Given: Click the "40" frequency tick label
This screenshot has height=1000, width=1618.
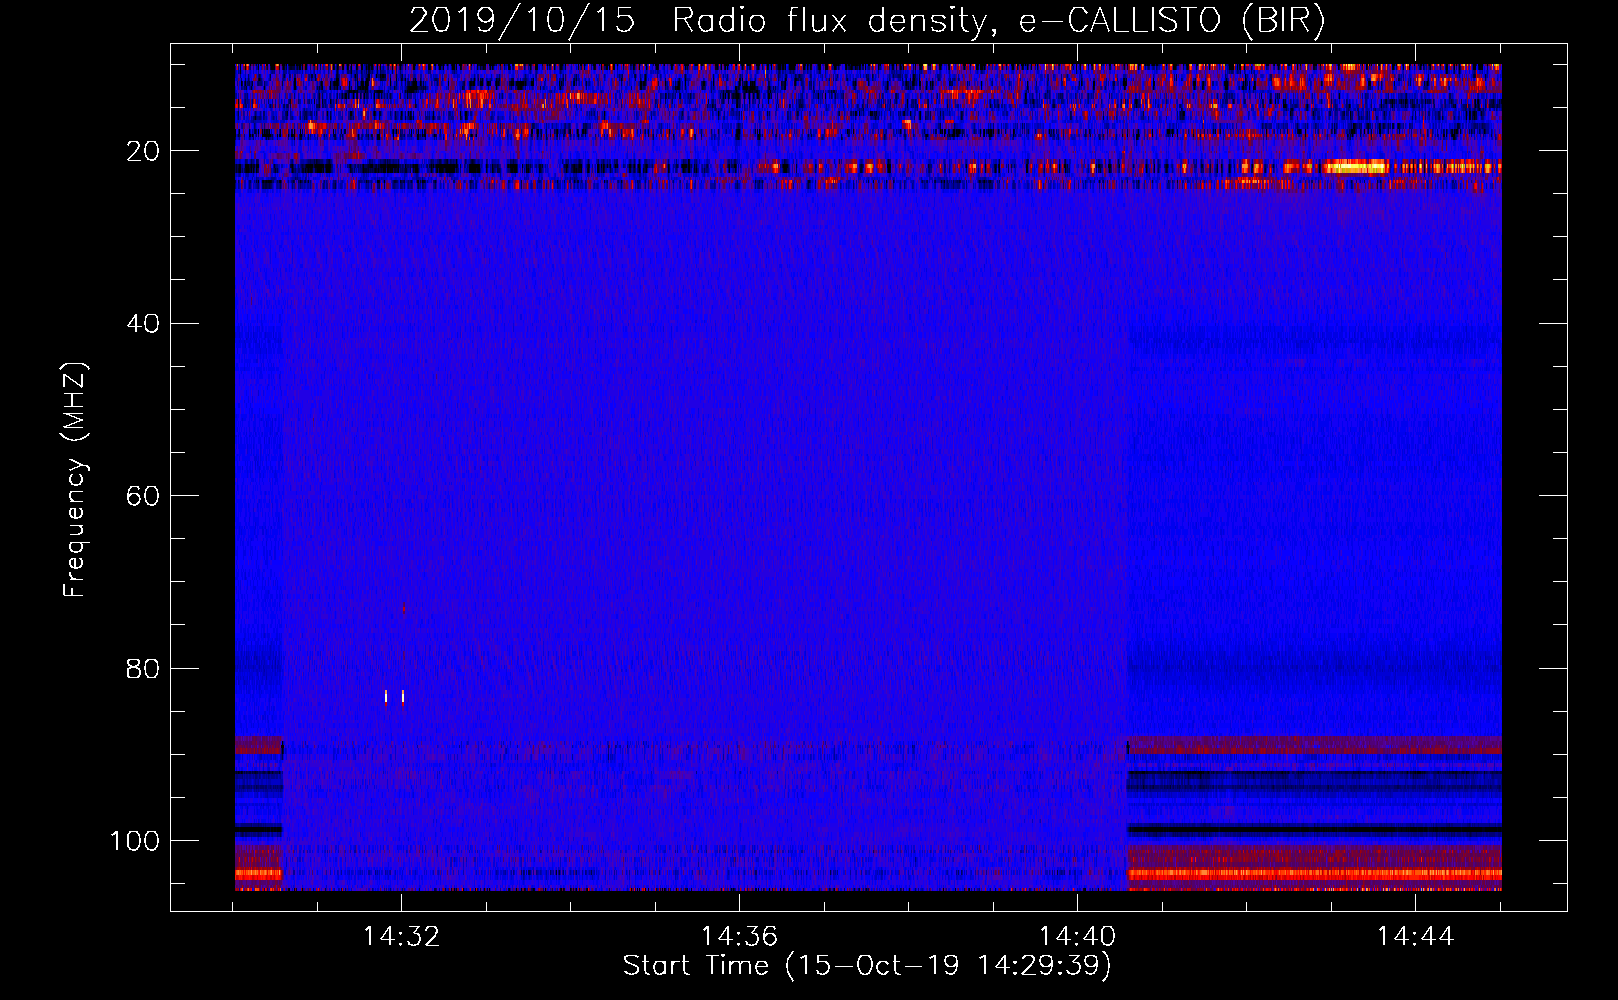Looking at the screenshot, I should click(x=144, y=324).
